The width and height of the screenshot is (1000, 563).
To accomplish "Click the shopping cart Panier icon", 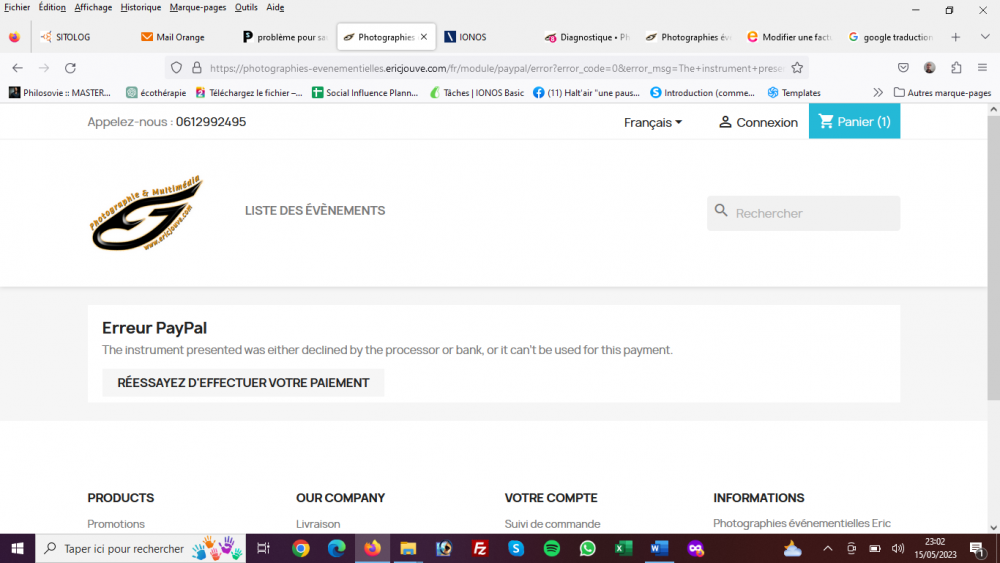I will pos(826,121).
